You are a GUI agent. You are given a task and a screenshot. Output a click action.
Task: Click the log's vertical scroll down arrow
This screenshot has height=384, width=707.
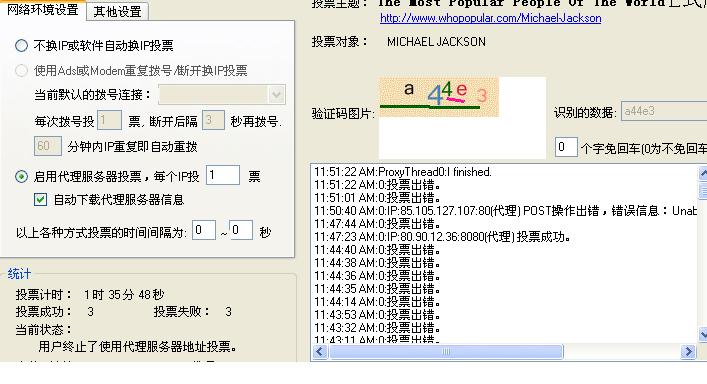[703, 334]
